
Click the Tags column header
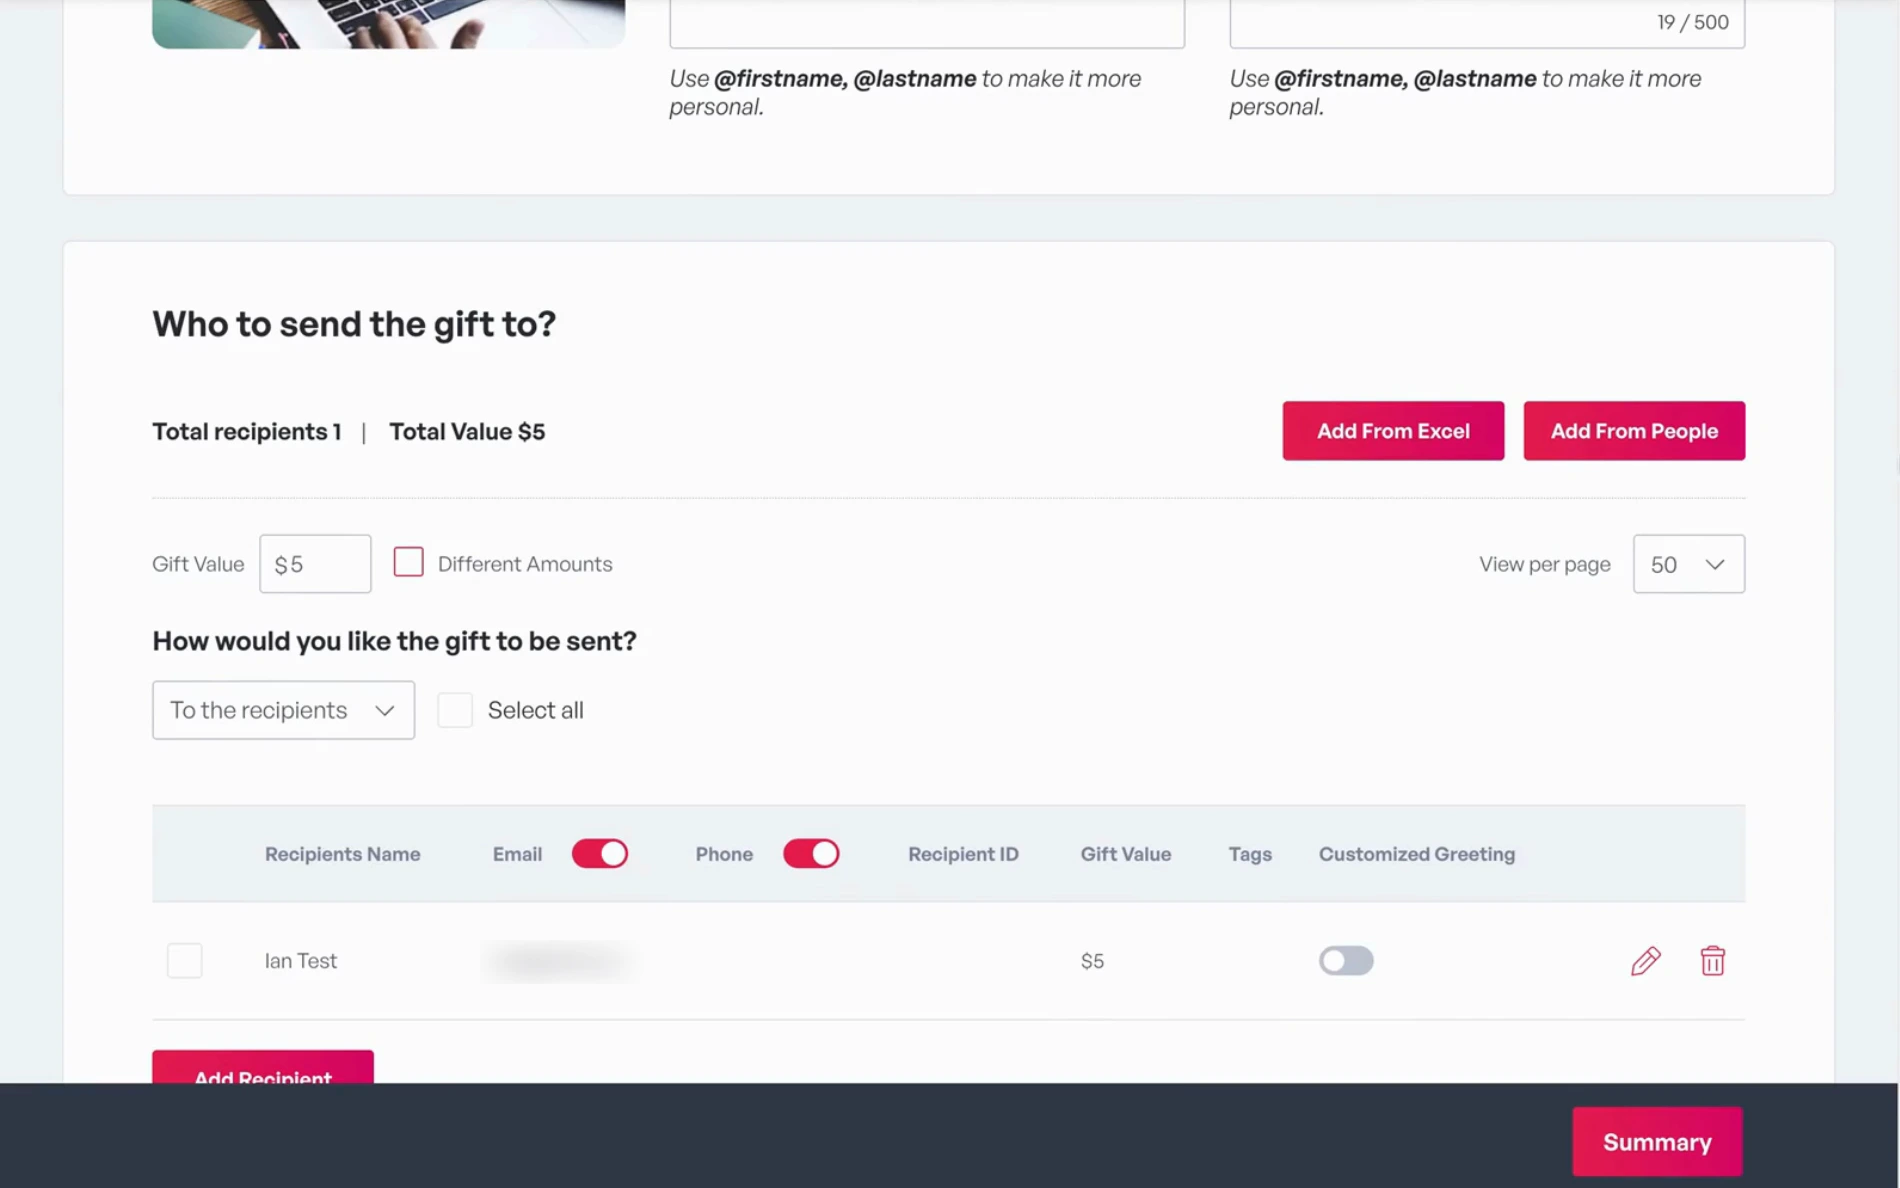tap(1250, 854)
